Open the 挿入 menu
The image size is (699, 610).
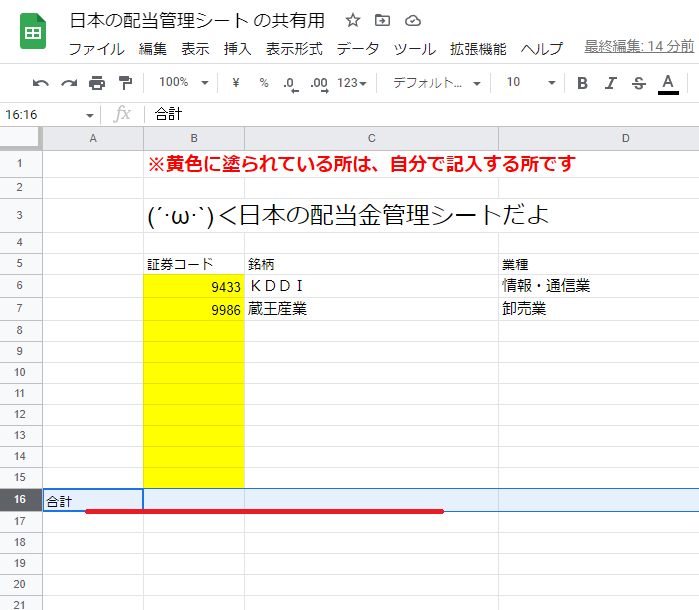238,48
